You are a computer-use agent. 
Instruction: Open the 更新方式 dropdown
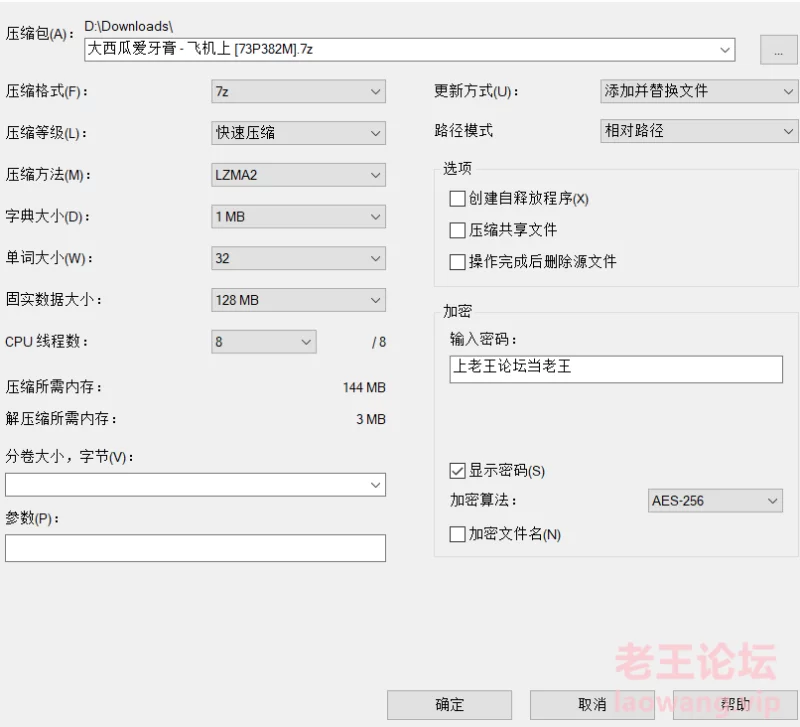point(698,91)
